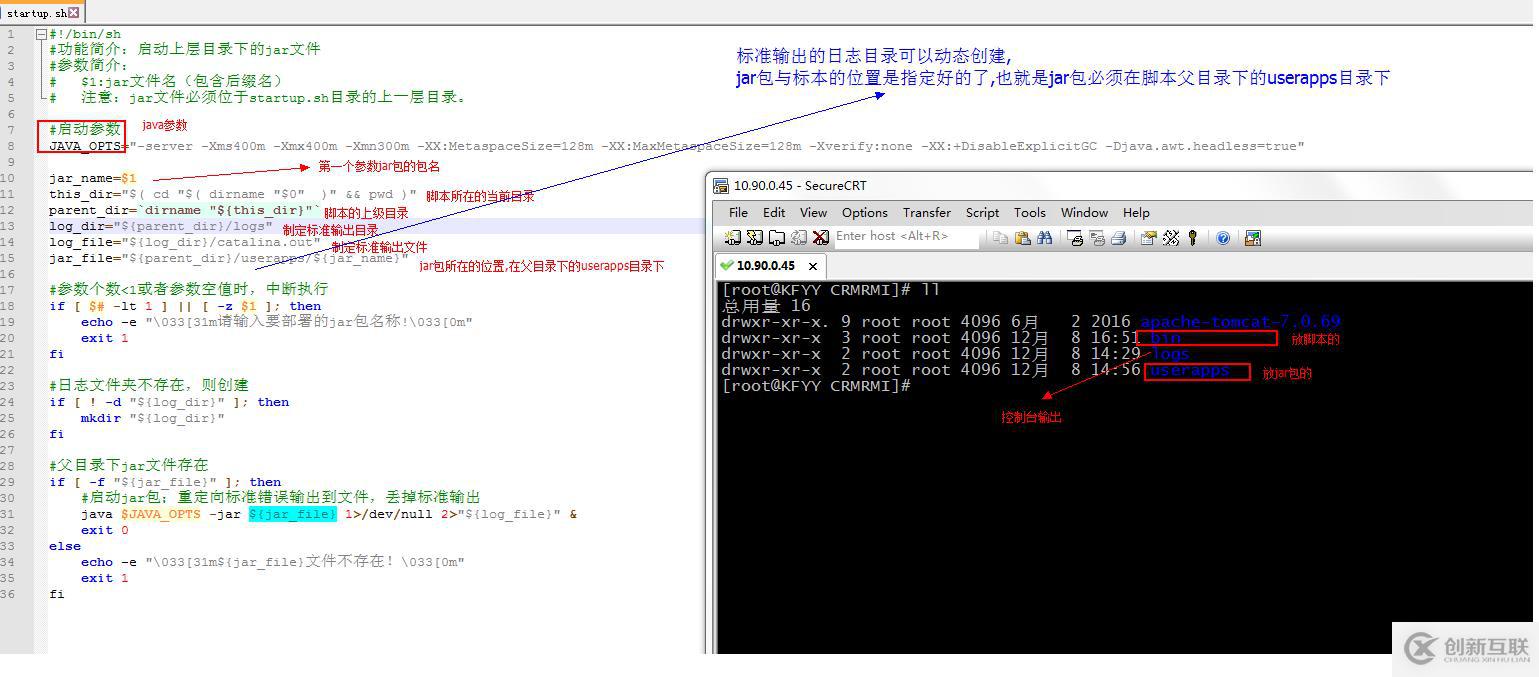Copy terminal text with the Copy icon

point(999,237)
